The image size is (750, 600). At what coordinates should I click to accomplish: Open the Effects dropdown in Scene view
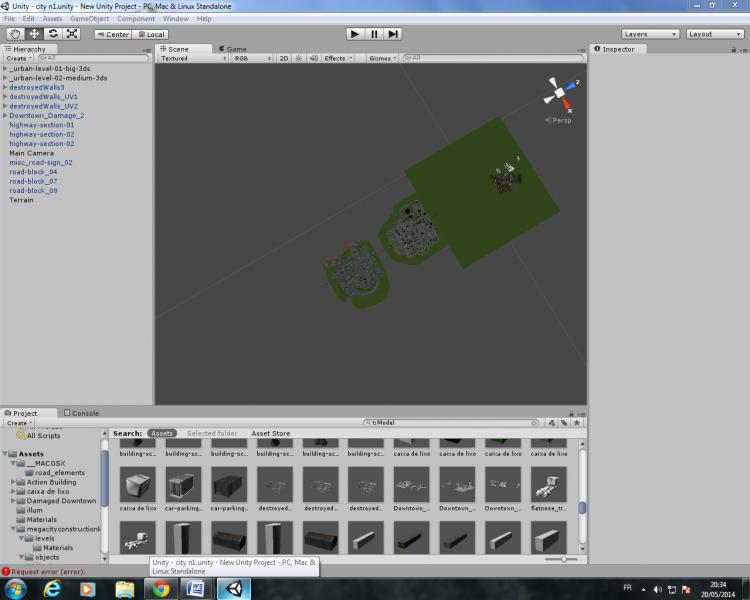click(x=338, y=58)
